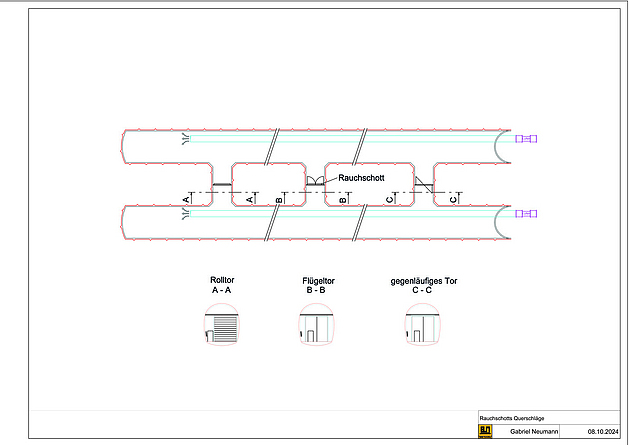Select title text Rauchschotts Querschläge
Screen dimensions: 629x445
pos(512,418)
